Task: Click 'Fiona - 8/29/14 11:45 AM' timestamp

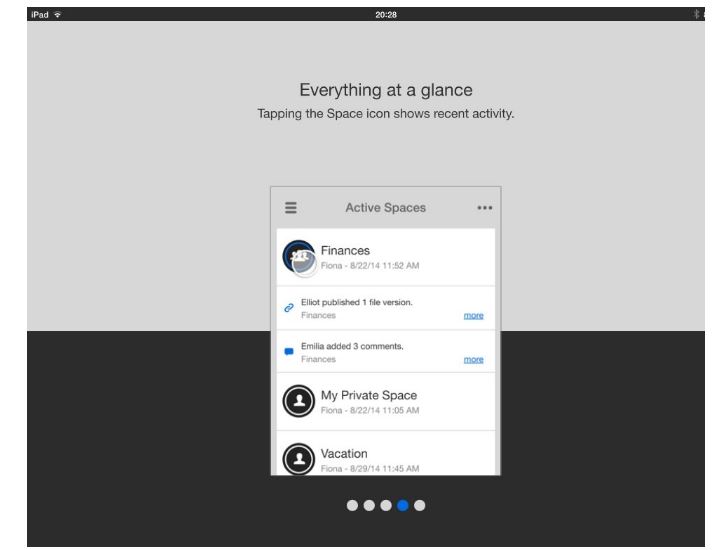Action: tap(370, 469)
